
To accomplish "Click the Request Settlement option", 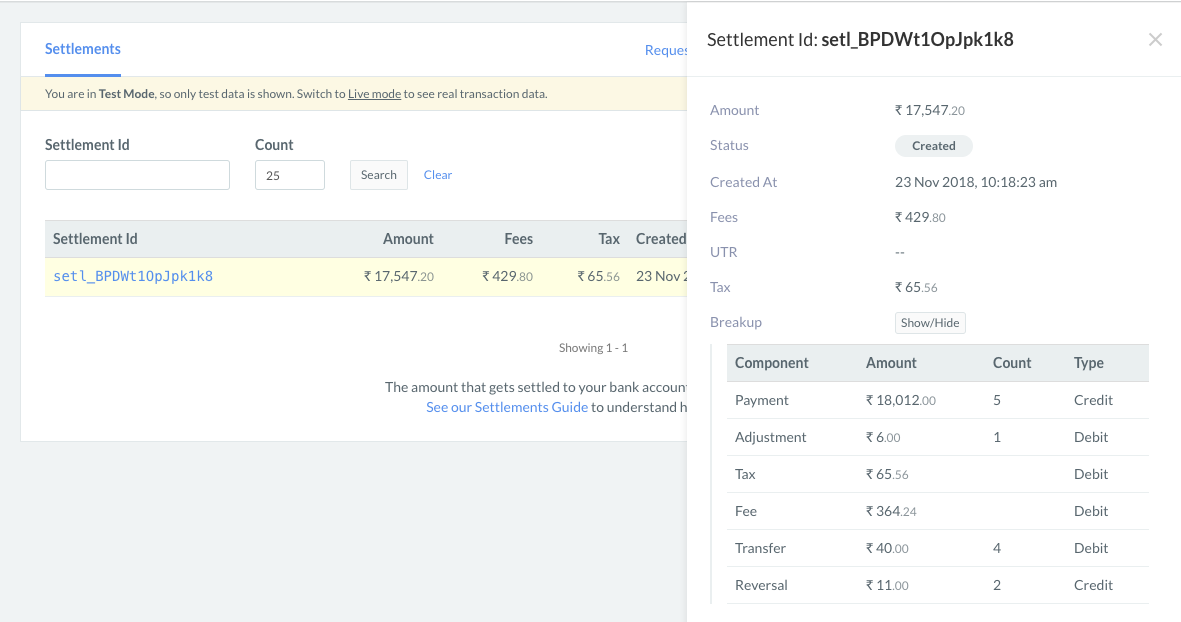I will coord(667,50).
